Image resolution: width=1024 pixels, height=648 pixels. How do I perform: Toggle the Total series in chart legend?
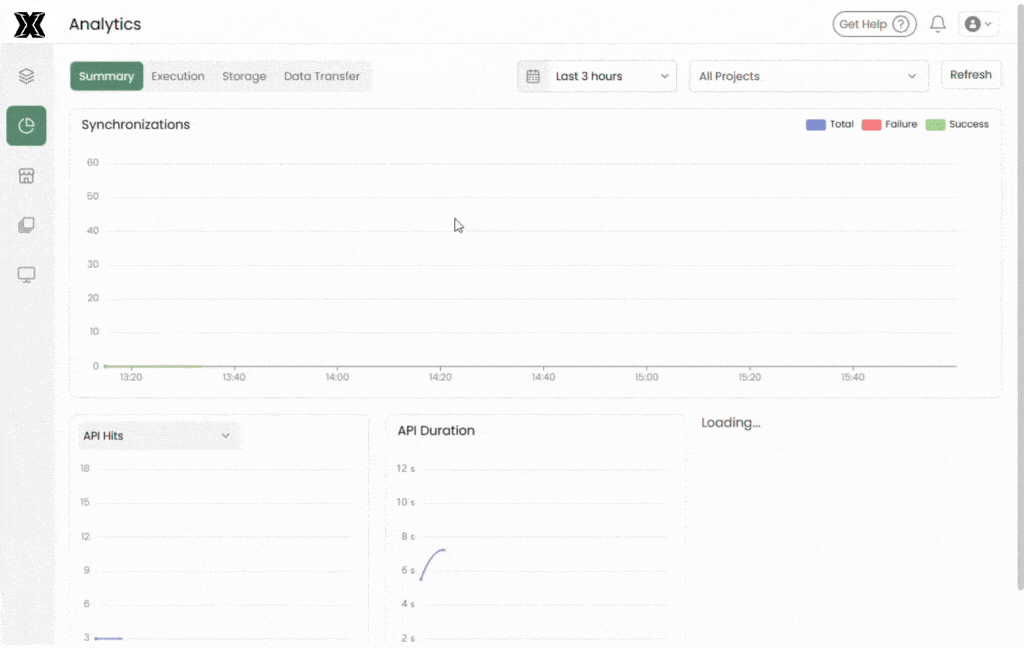click(829, 125)
